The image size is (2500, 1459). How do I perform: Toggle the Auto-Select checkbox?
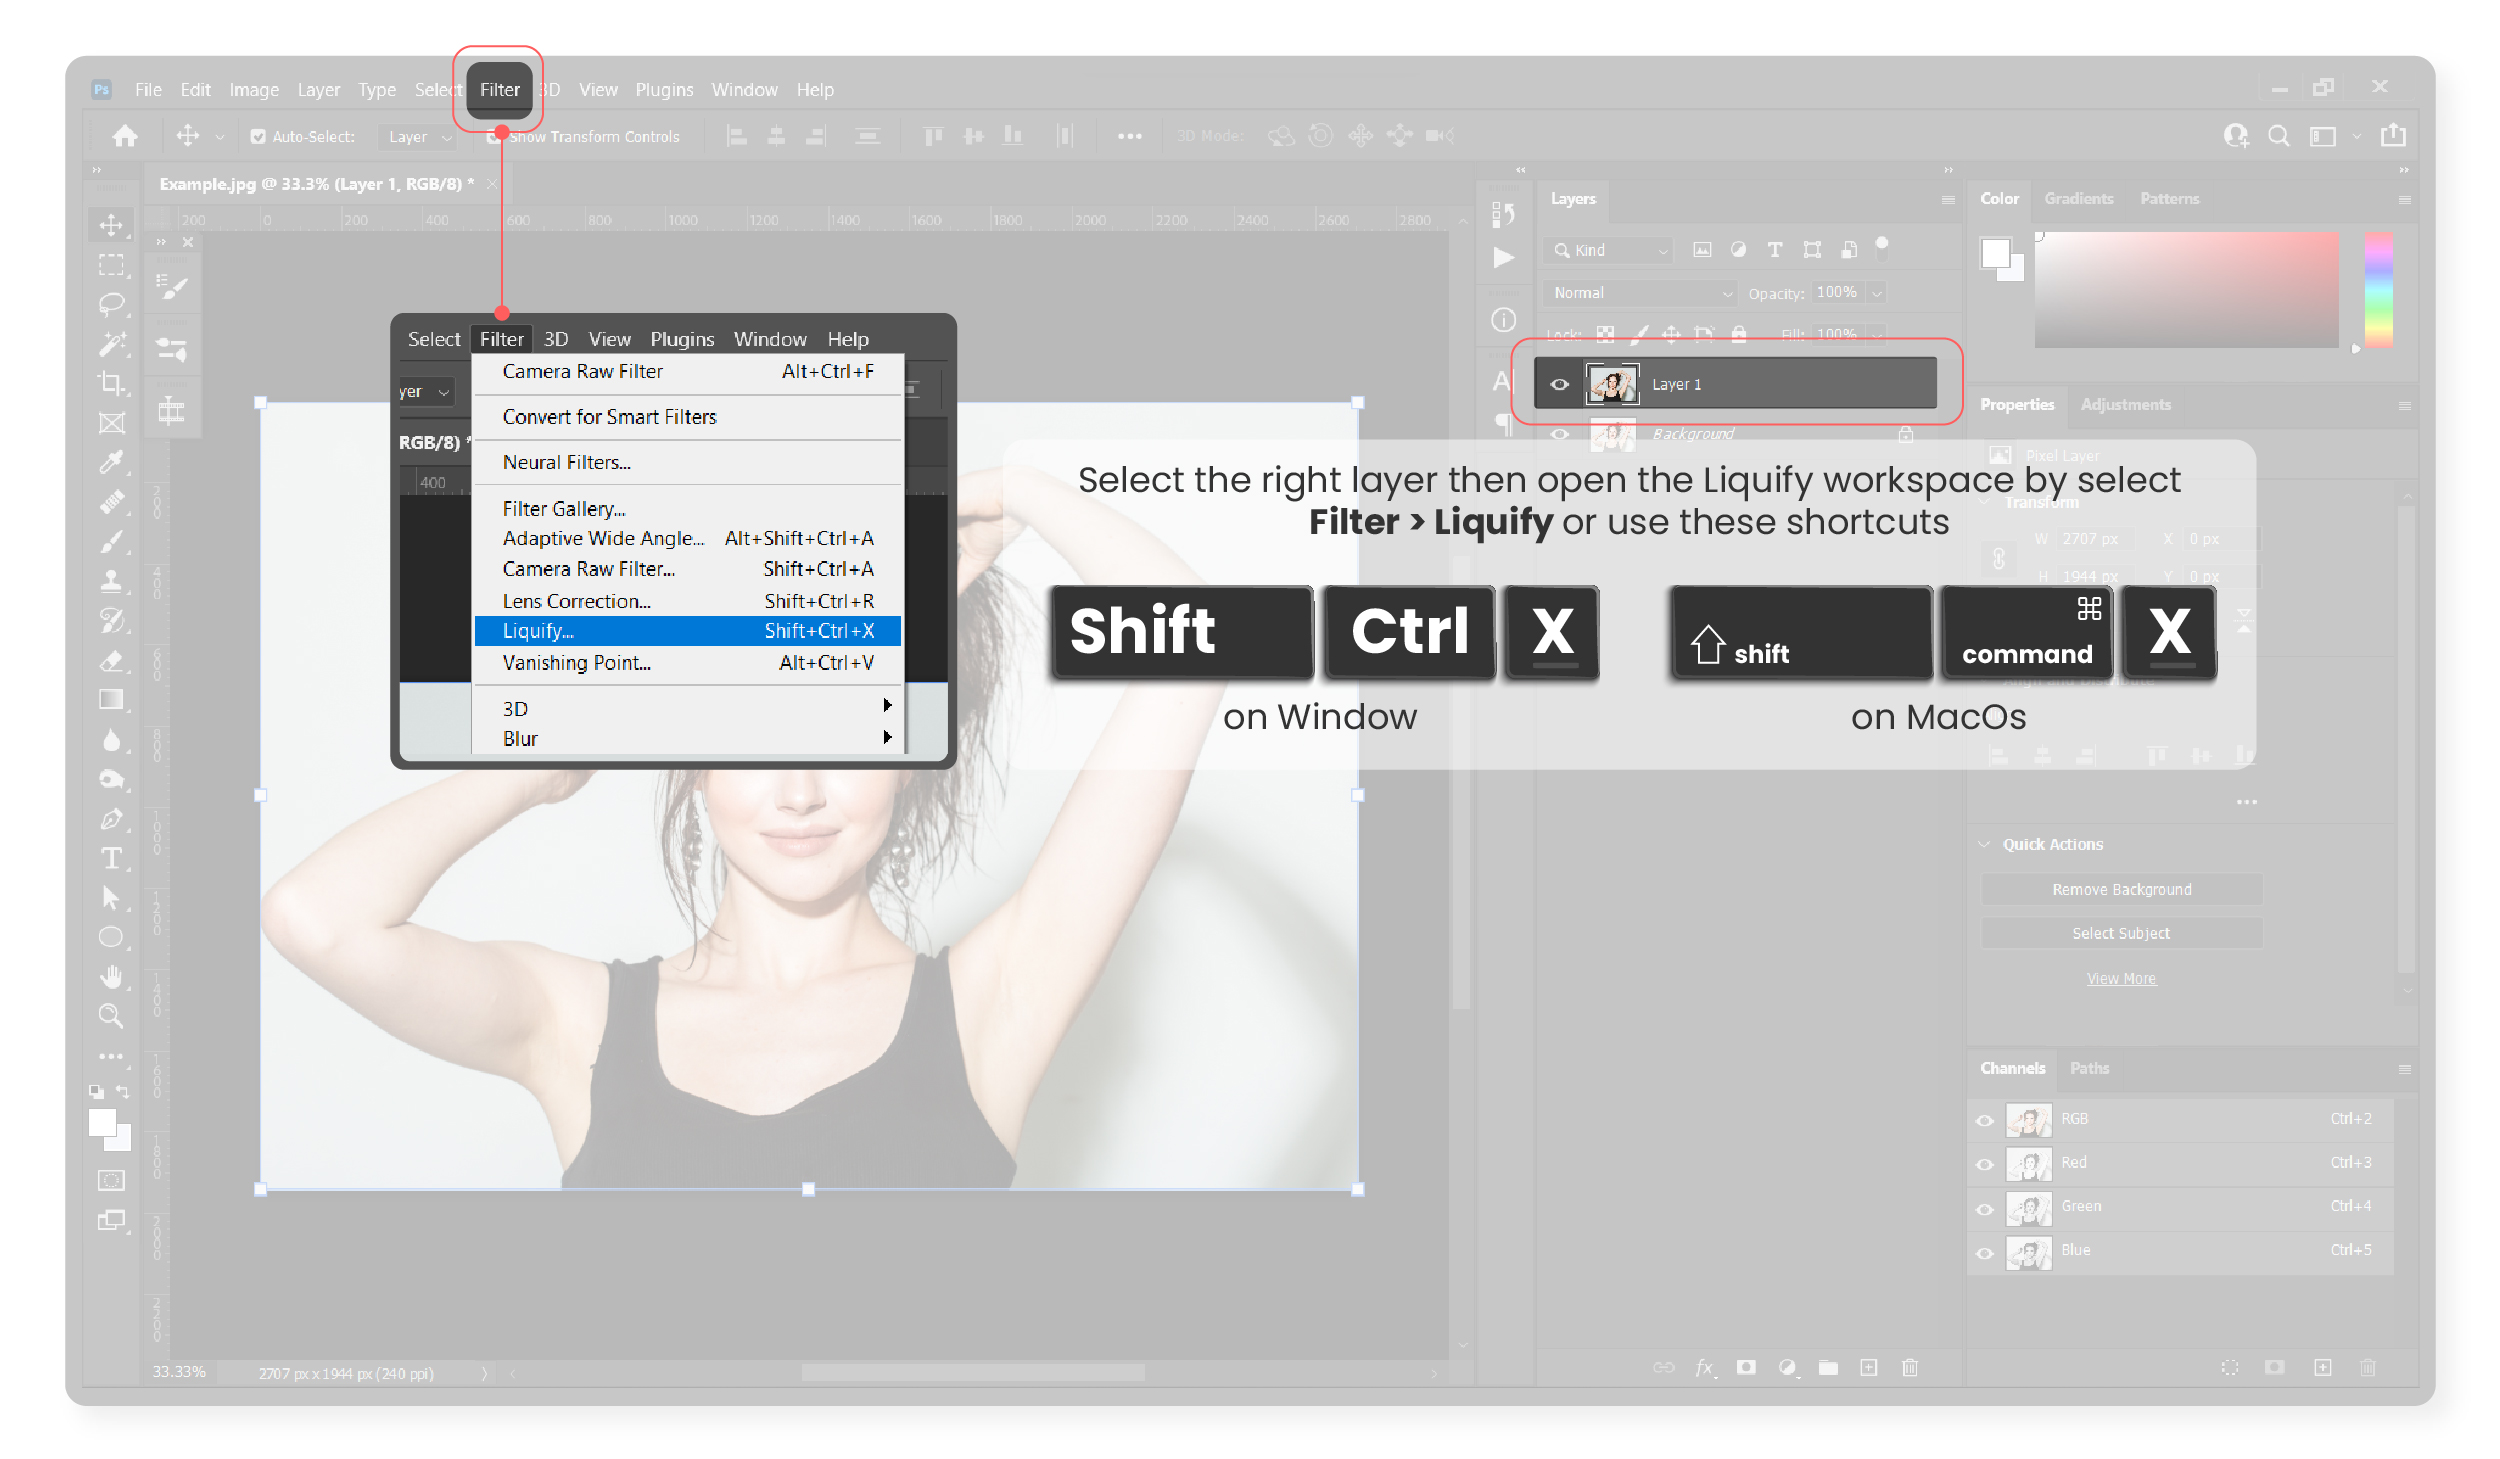tap(258, 137)
